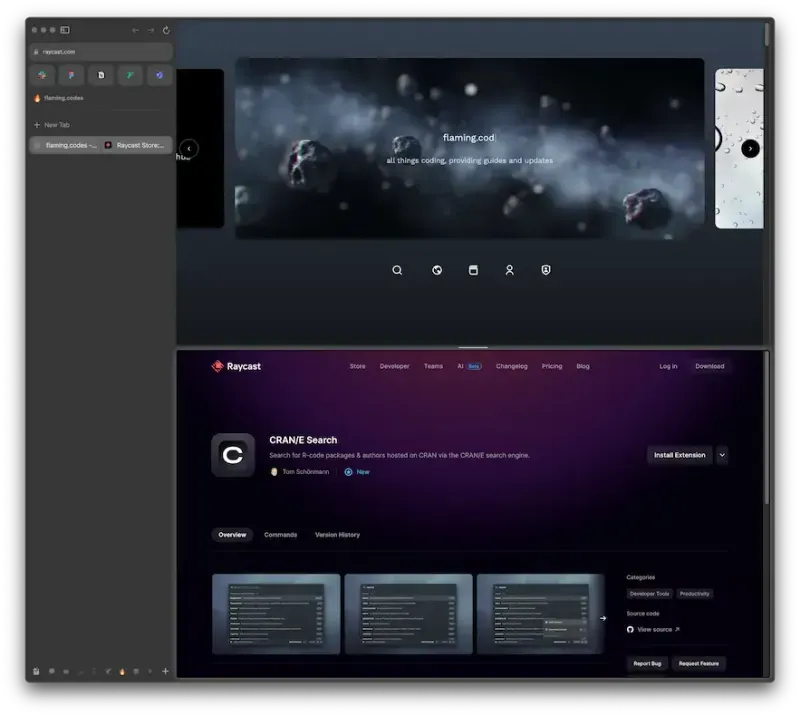Open the AI Beta menu item
Screen dimensions: 800x716
tap(469, 366)
